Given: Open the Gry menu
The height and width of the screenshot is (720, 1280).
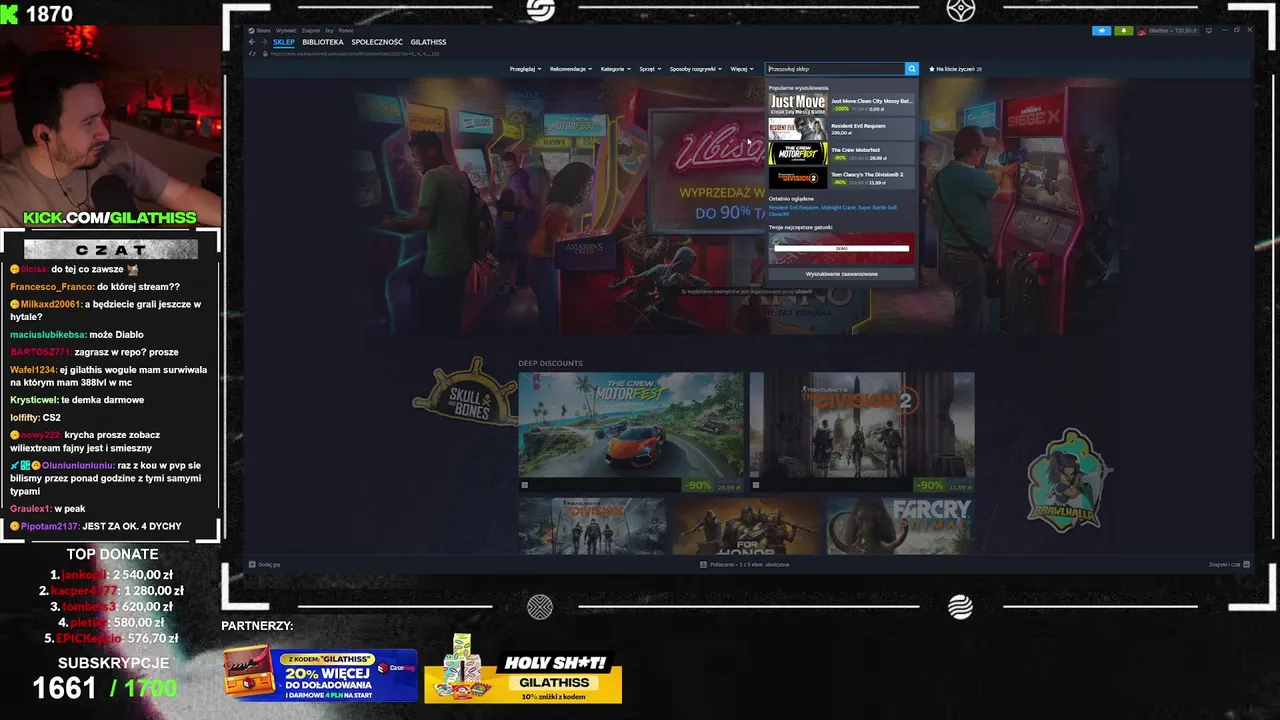Looking at the screenshot, I should pyautogui.click(x=330, y=30).
